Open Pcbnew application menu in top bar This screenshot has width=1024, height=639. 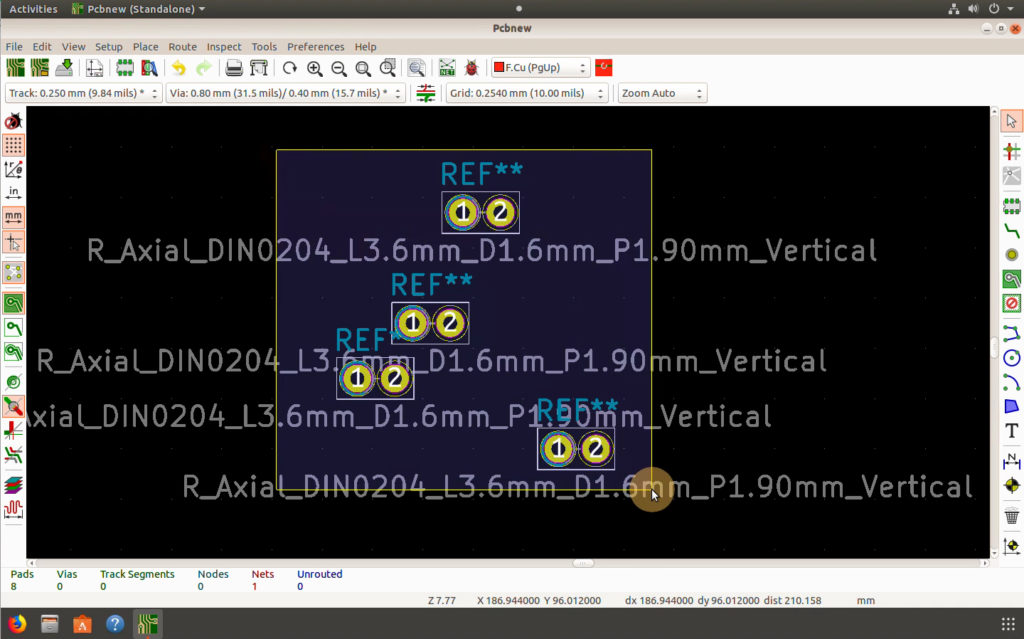pos(138,9)
